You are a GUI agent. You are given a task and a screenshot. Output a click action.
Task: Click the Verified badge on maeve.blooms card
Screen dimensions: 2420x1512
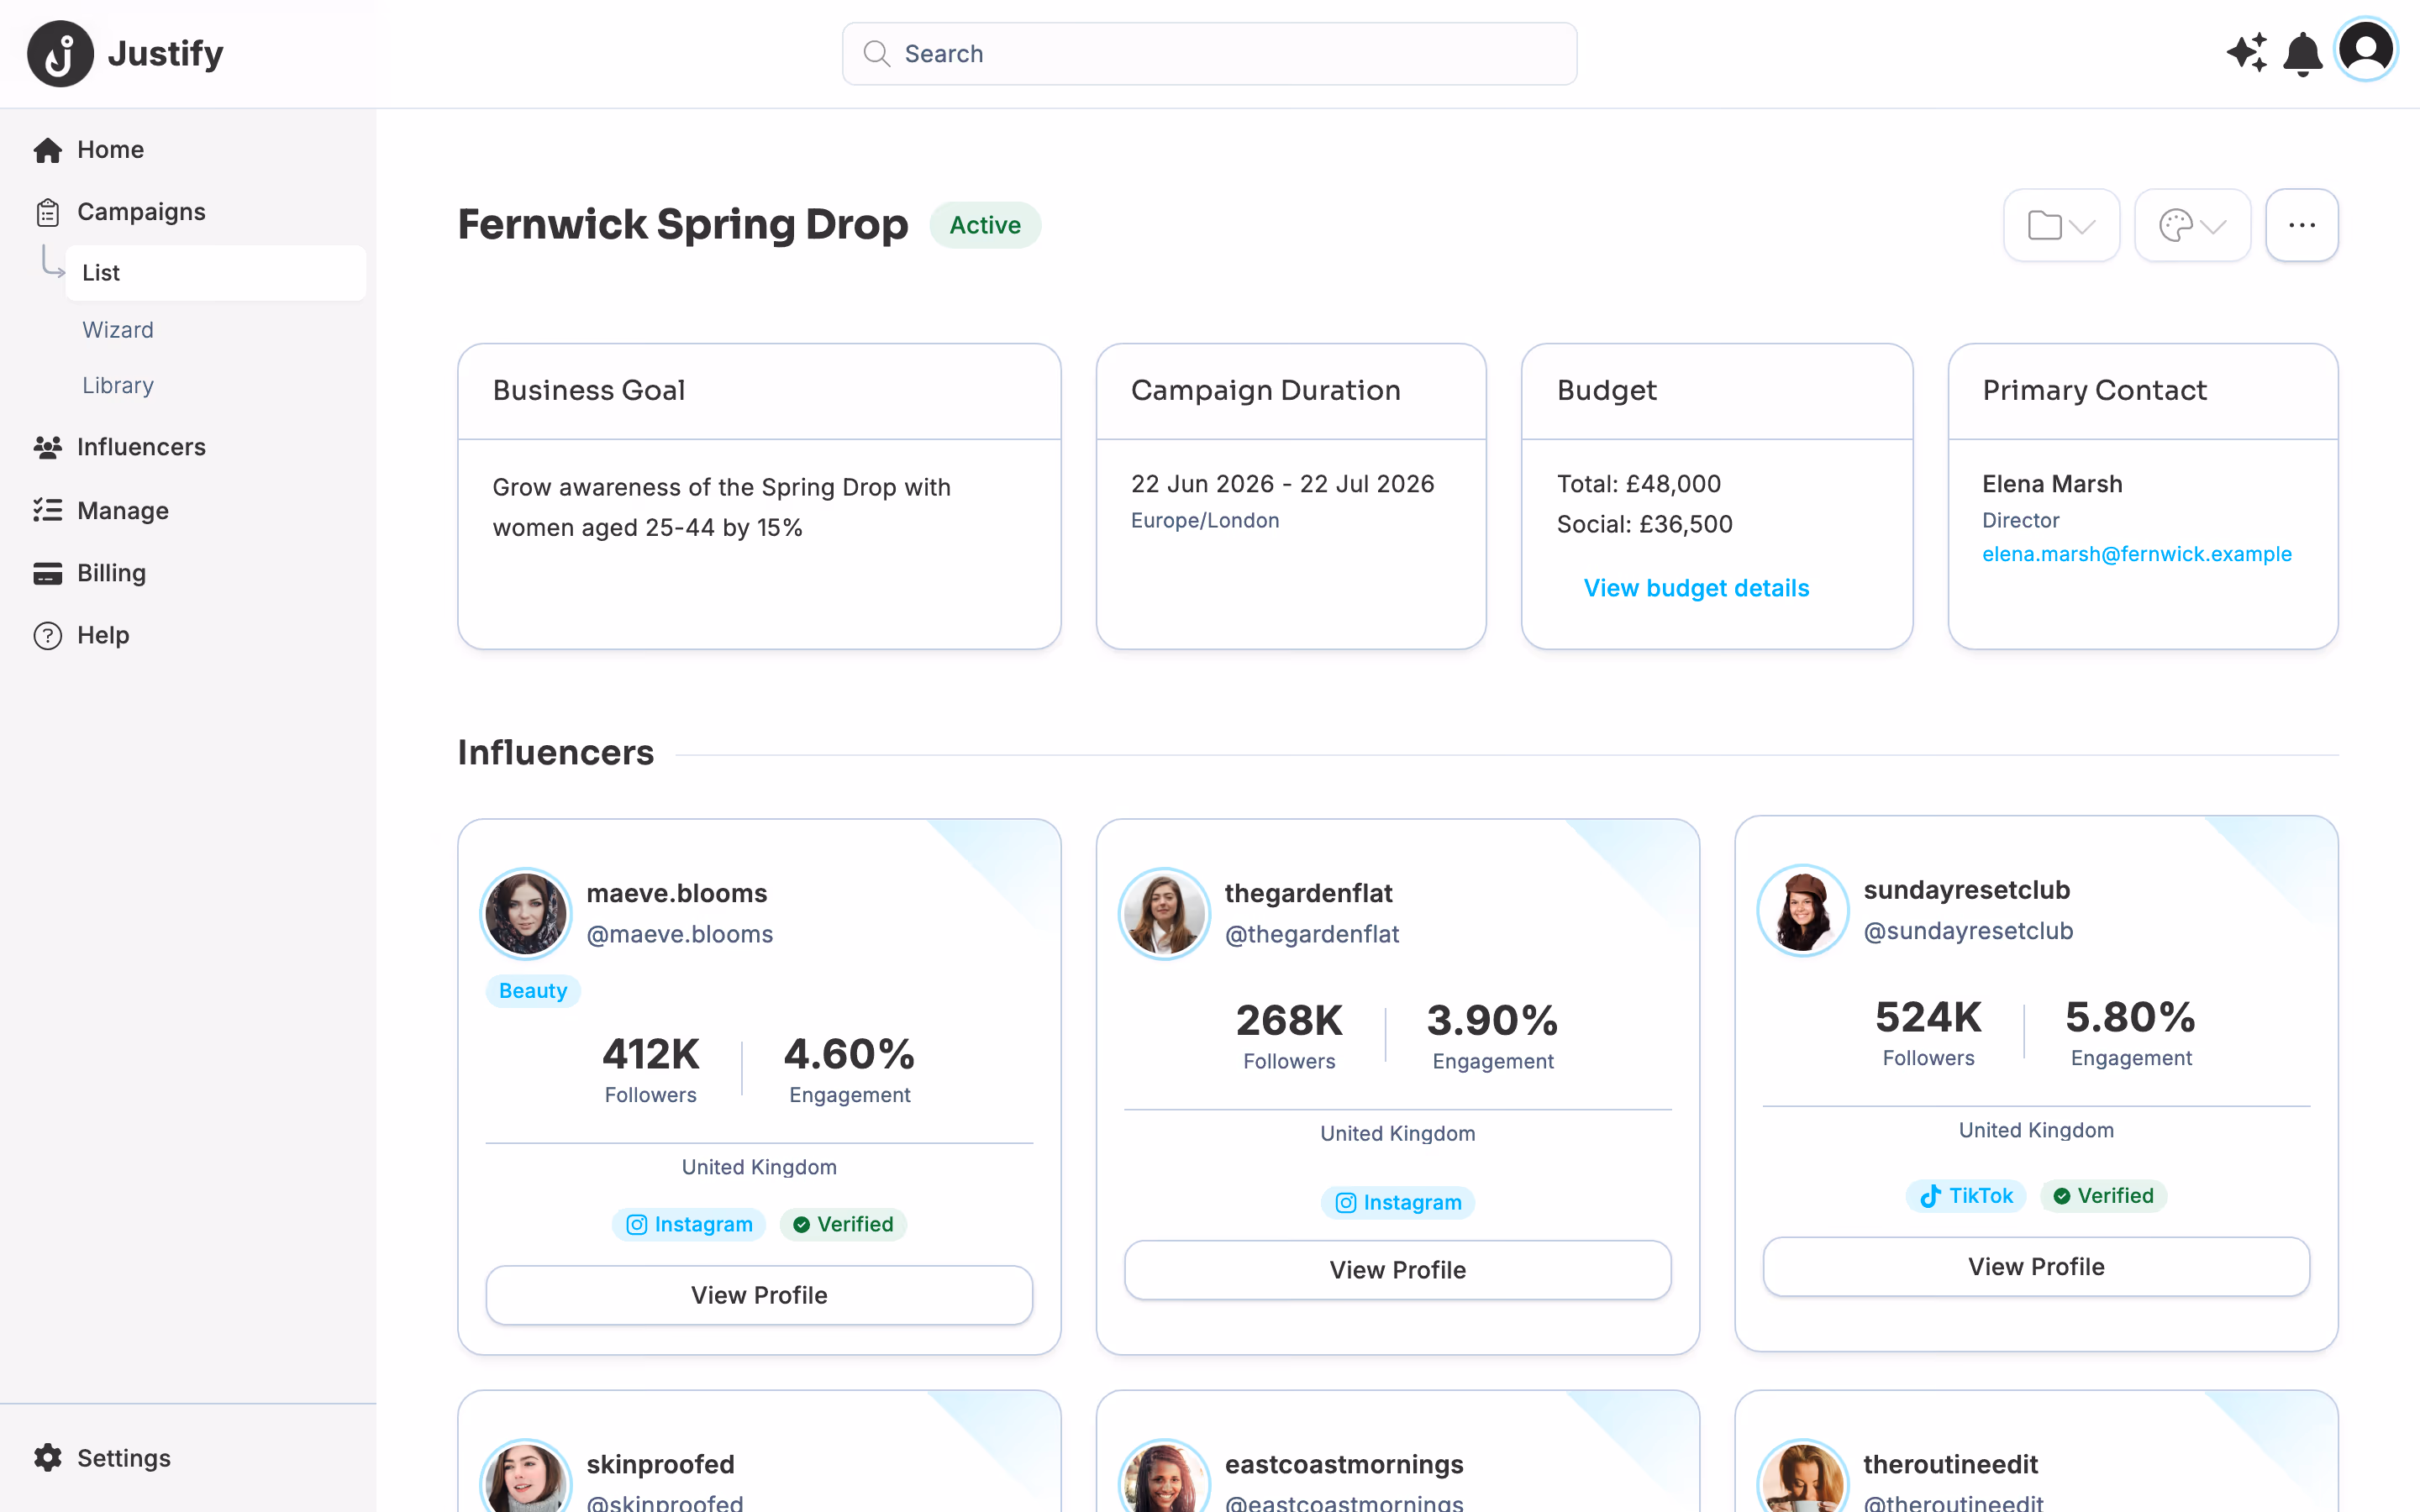point(843,1224)
